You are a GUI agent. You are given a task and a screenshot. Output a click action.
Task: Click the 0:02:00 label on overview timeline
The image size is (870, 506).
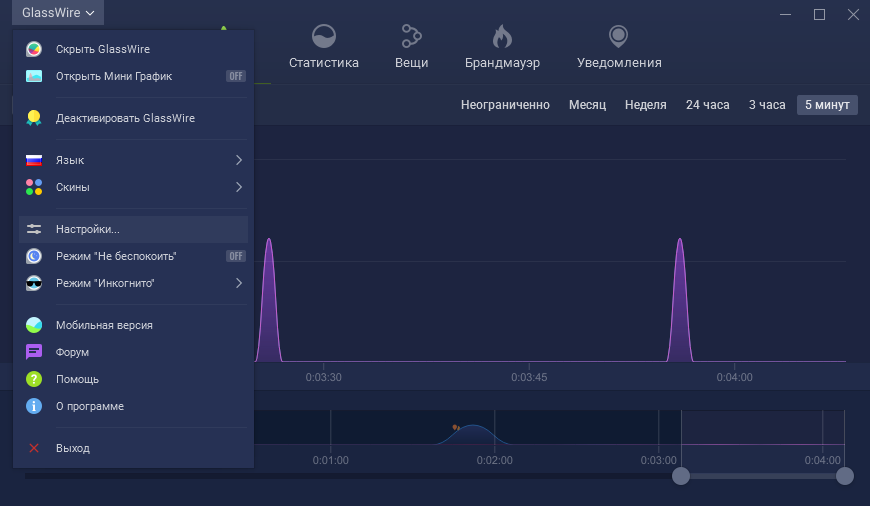(494, 461)
